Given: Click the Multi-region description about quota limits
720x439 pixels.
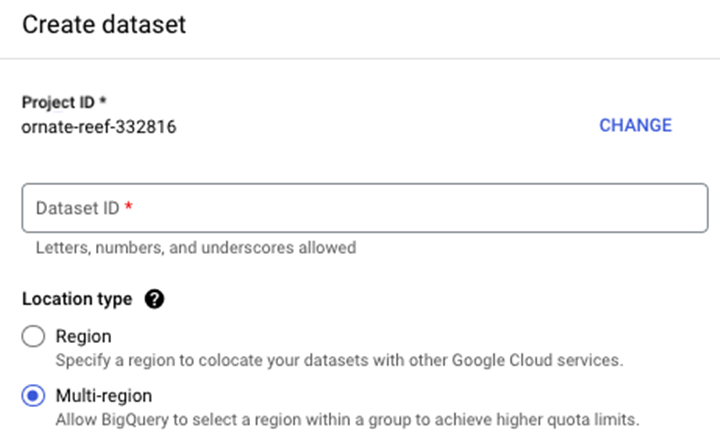Looking at the screenshot, I should (346, 419).
